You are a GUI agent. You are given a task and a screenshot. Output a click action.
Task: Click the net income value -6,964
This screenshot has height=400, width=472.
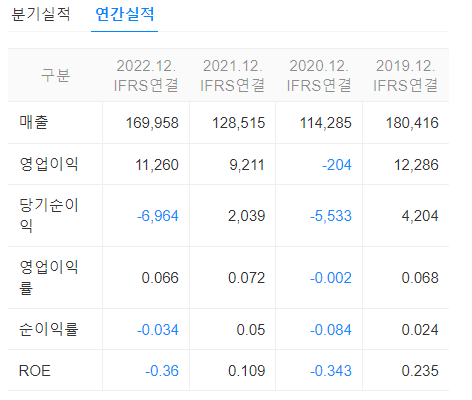[x=158, y=216]
